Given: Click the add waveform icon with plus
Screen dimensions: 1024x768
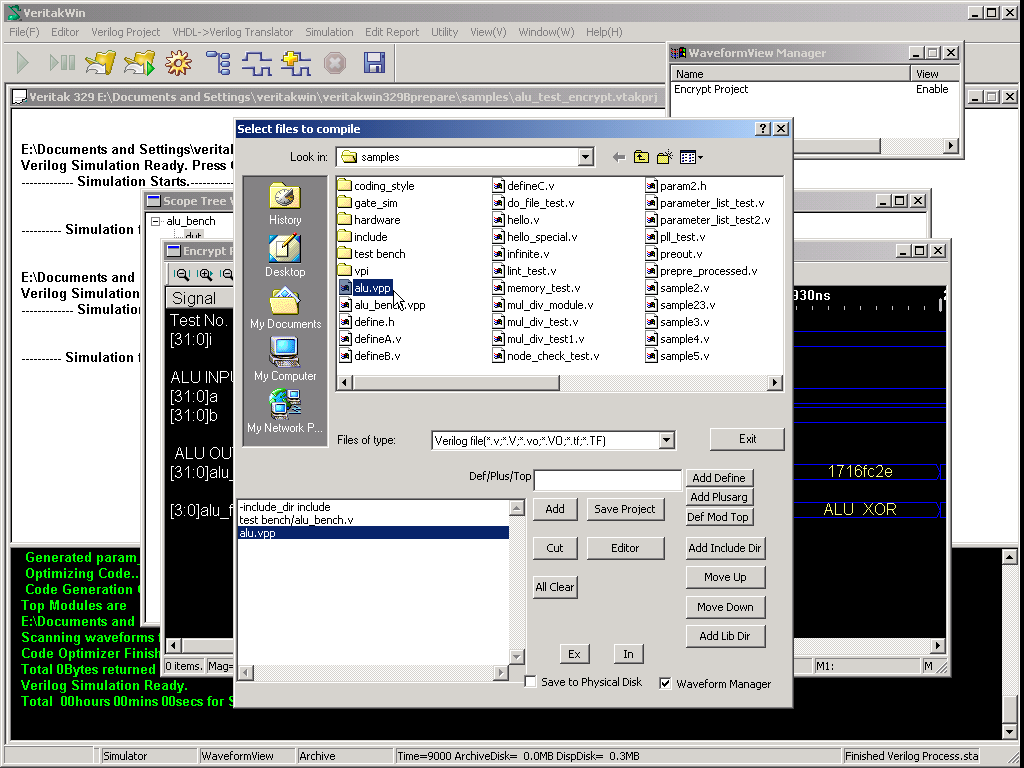Looking at the screenshot, I should point(295,64).
